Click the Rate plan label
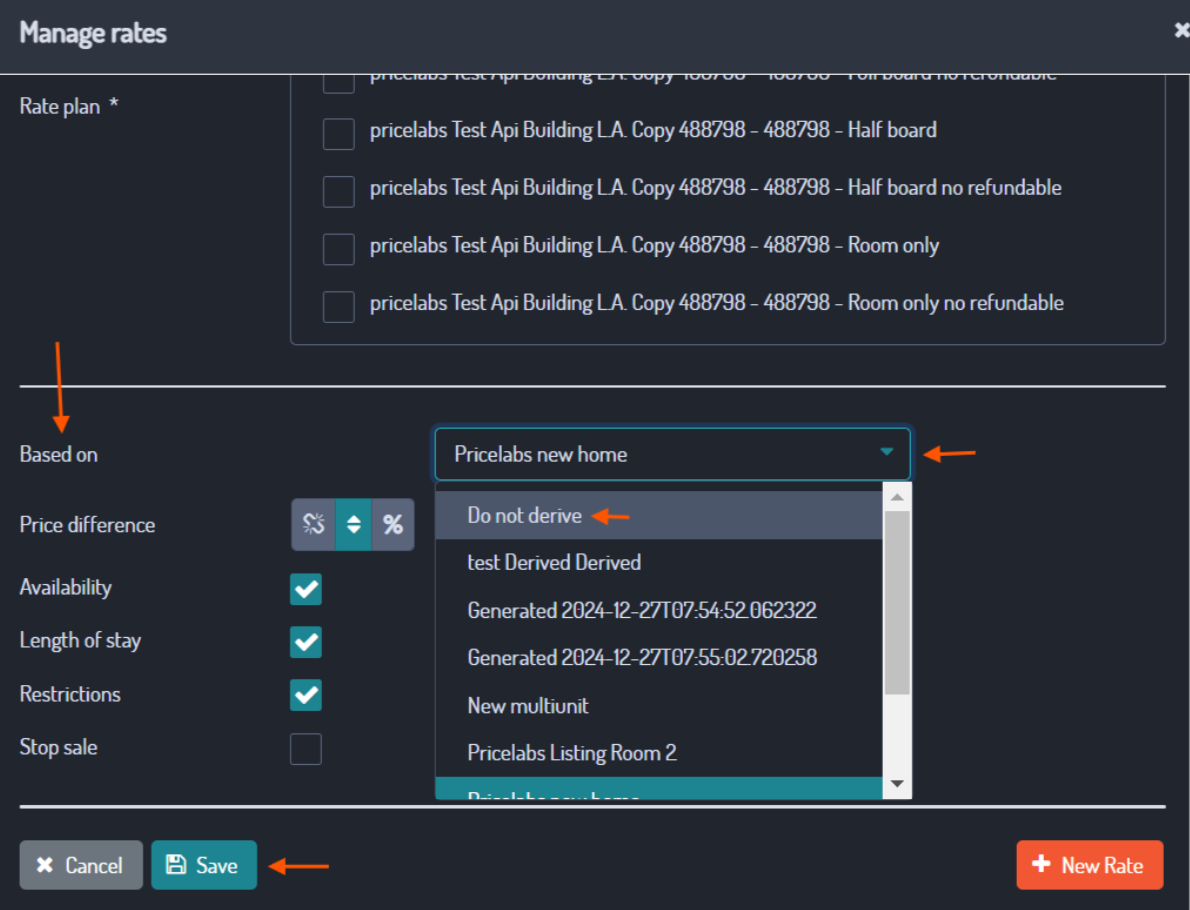The image size is (1190, 910). (68, 106)
